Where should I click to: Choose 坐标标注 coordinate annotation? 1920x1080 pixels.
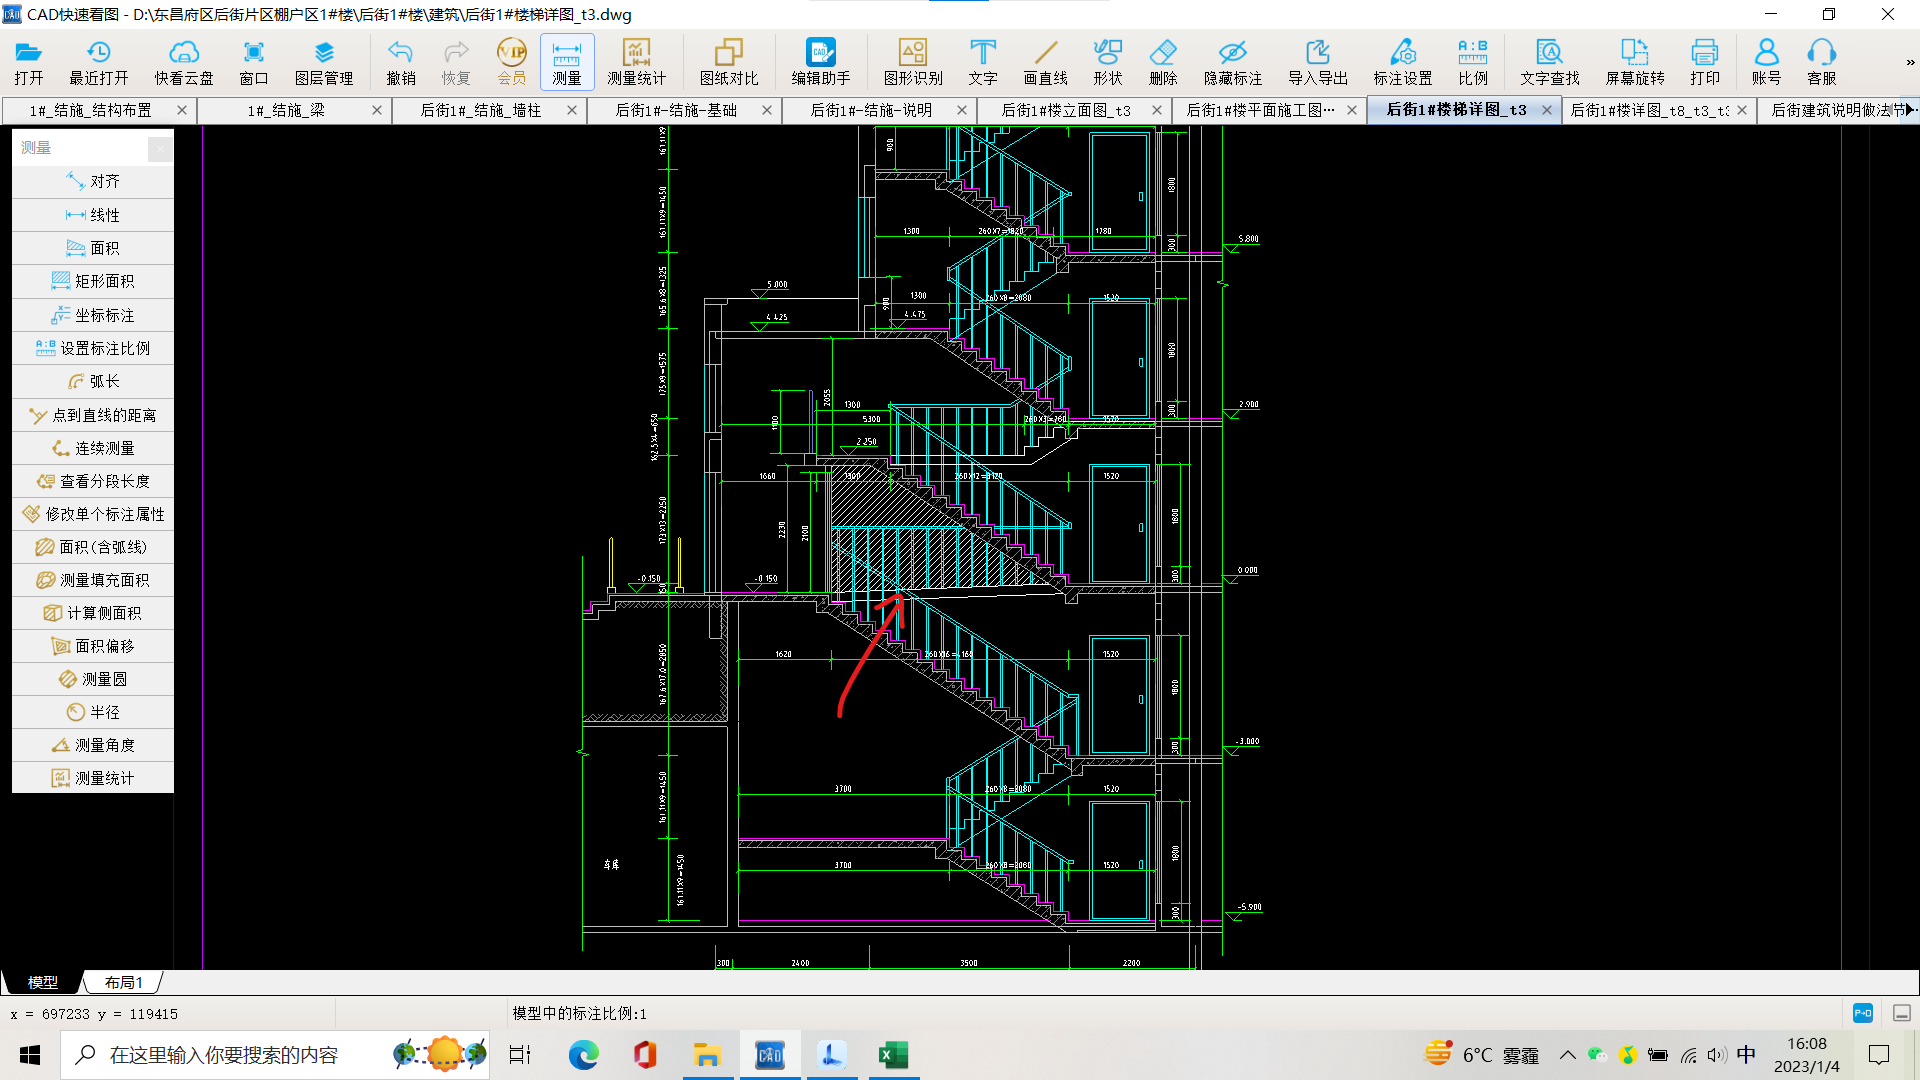click(93, 315)
